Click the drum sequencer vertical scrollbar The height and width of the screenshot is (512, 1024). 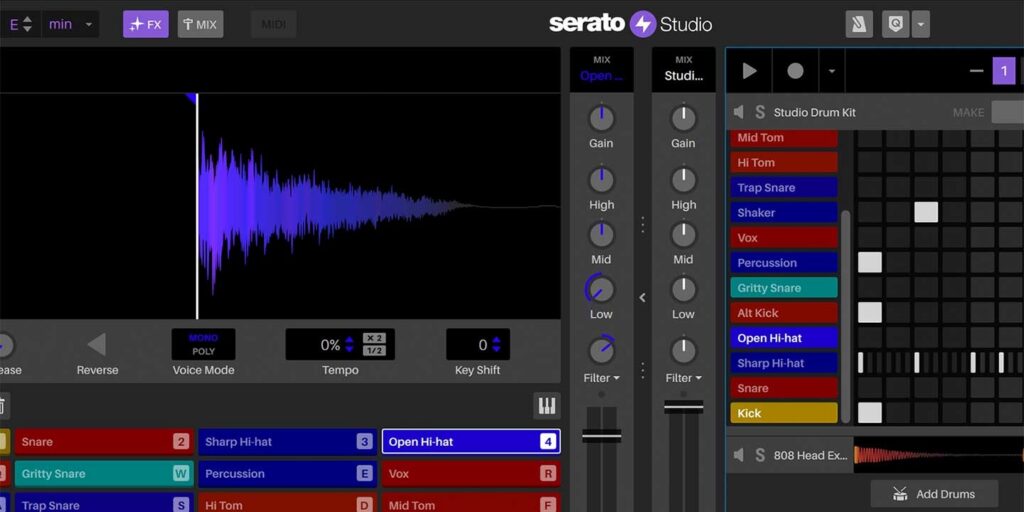pos(846,315)
